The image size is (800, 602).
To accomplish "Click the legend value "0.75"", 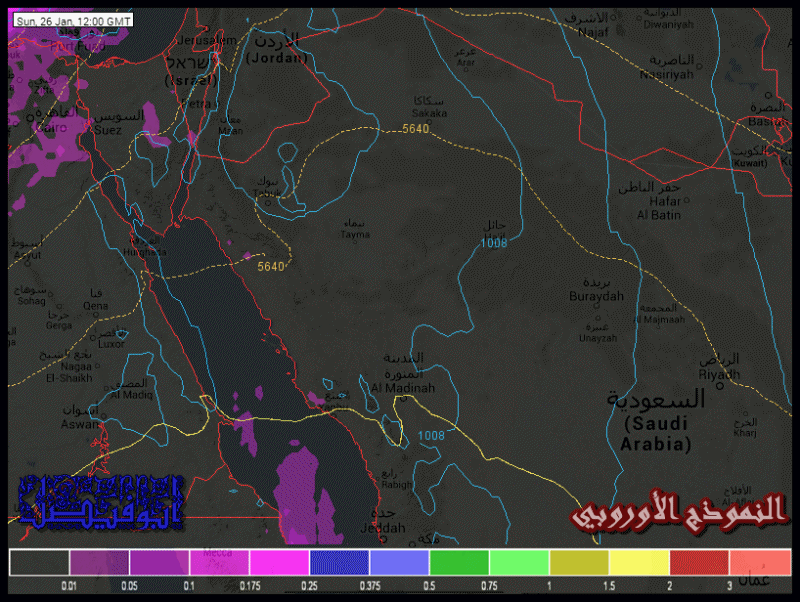I will 489,586.
